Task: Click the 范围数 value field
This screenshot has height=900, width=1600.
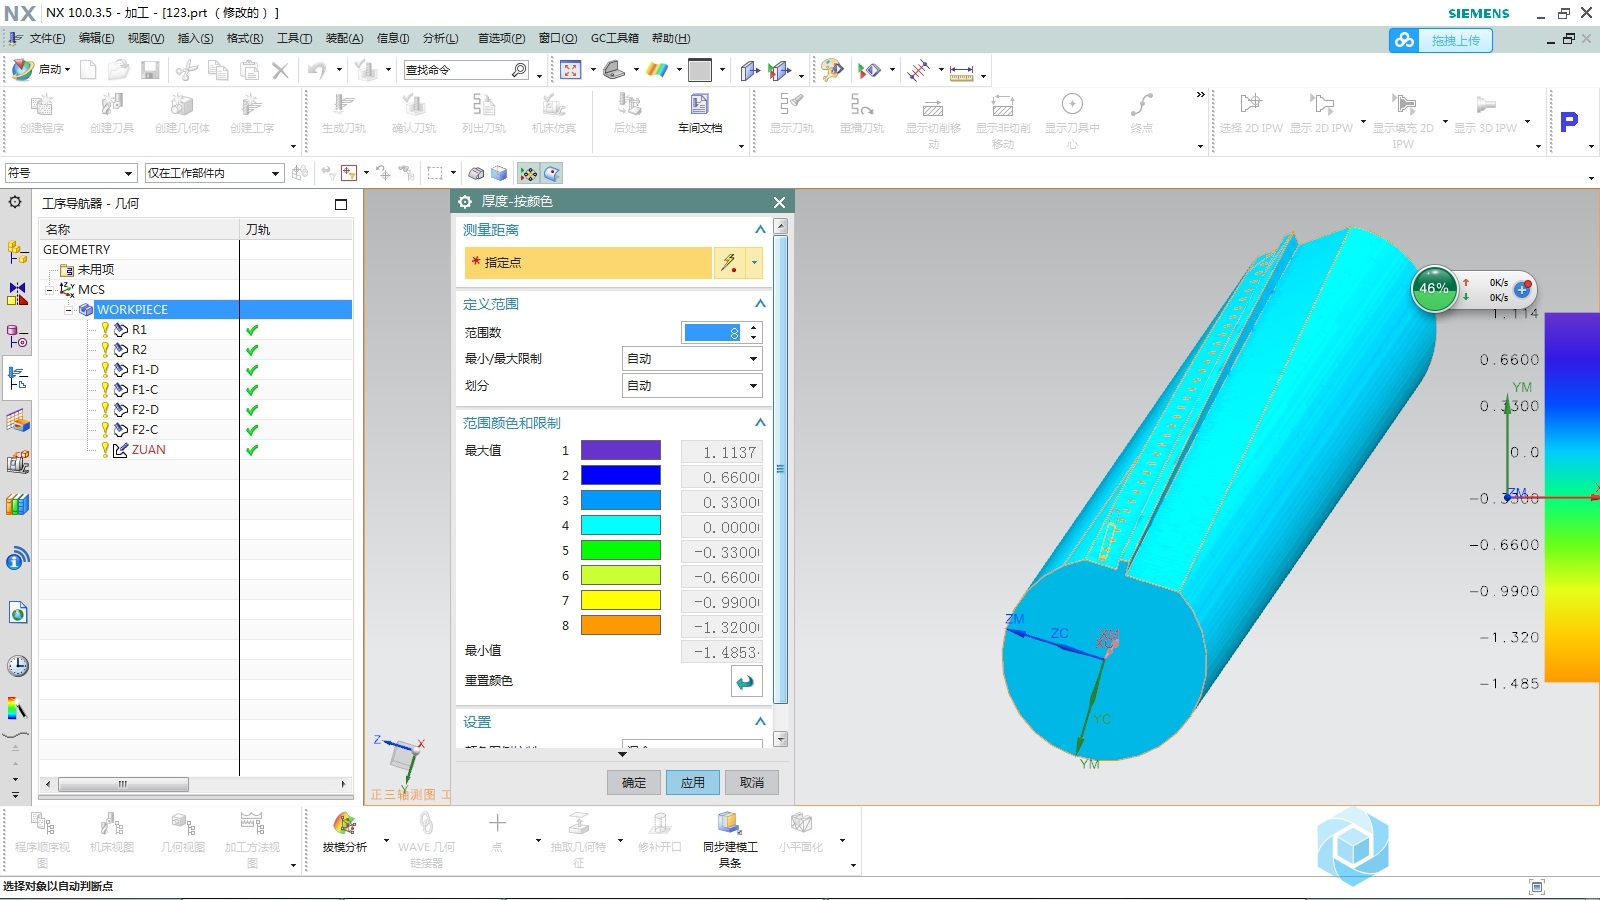Action: coord(713,333)
